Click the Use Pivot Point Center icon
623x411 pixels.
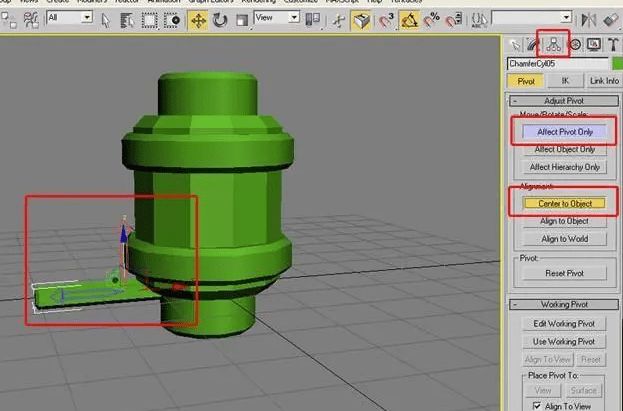(313, 19)
